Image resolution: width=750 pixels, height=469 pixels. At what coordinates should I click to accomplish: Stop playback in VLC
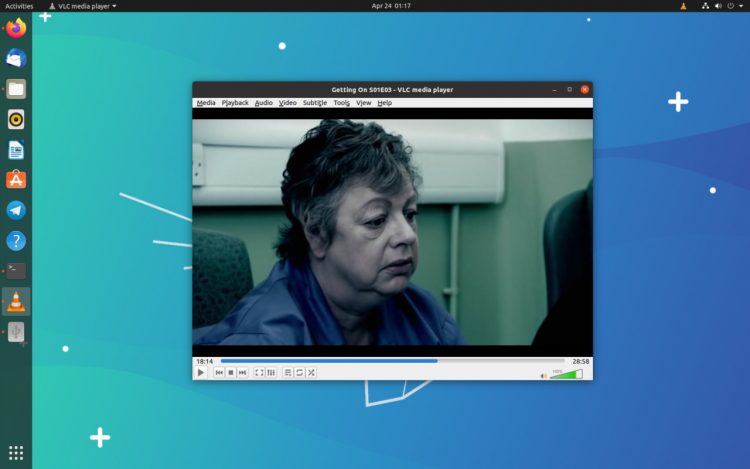[231, 372]
